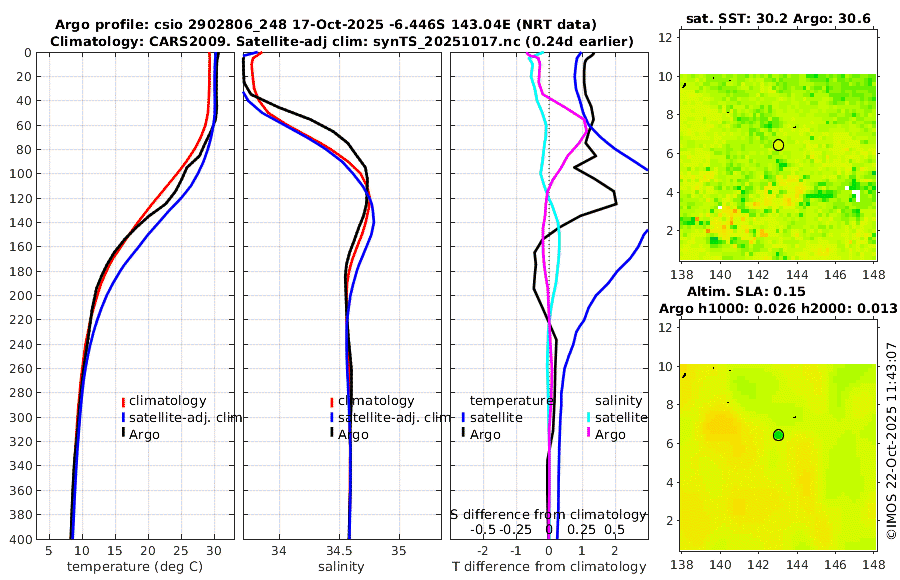Click cyan salinity satellite swatch in difference panel

tap(588, 418)
